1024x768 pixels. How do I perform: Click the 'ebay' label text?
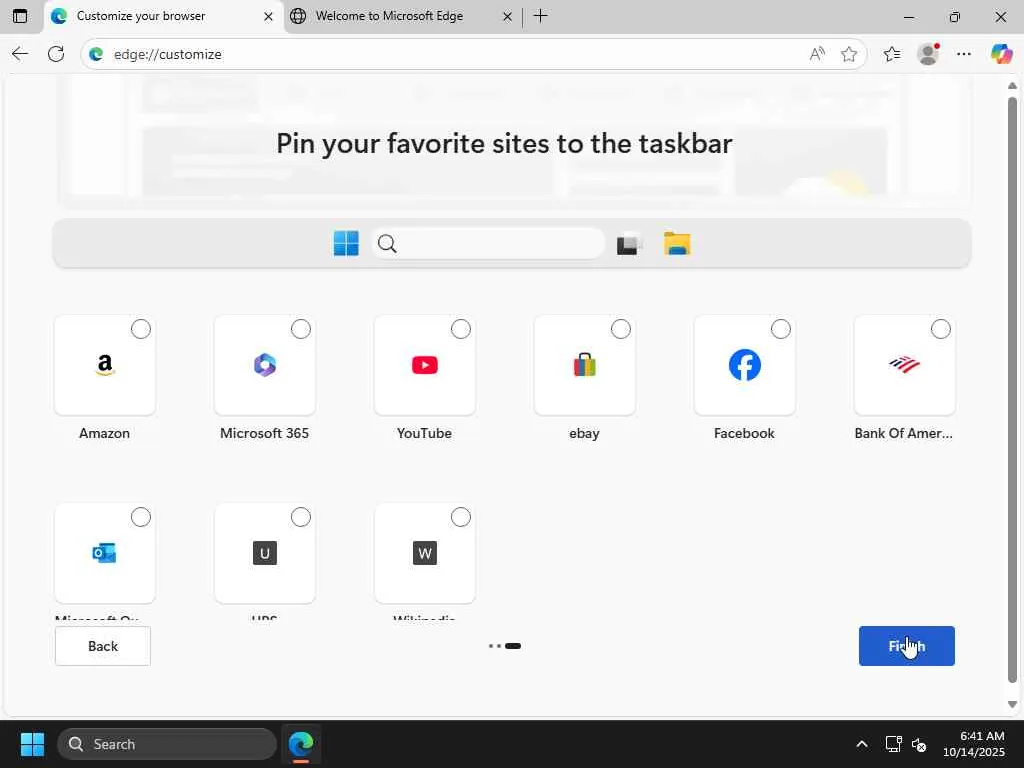coord(584,434)
